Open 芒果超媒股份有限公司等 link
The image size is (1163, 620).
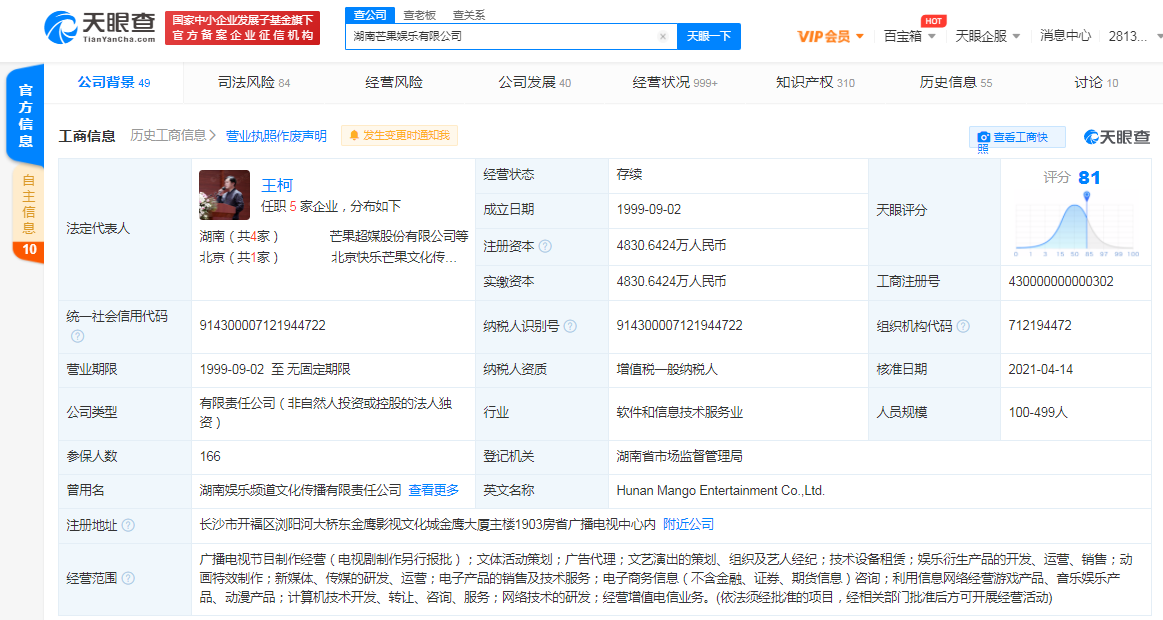[x=399, y=236]
